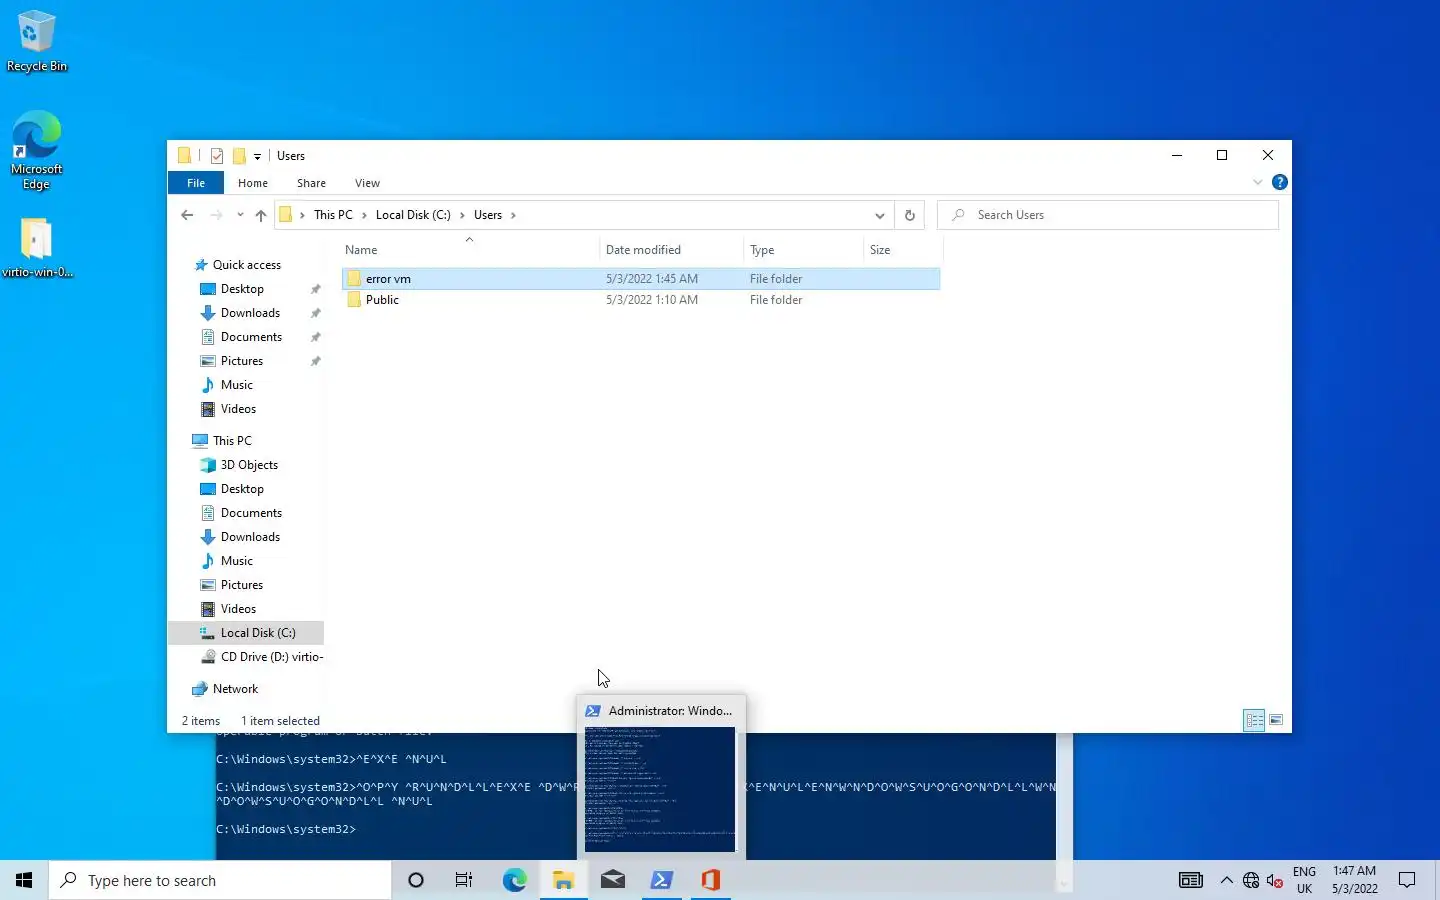Open Customize Quick Access Toolbar dropdown
The width and height of the screenshot is (1440, 900).
tap(257, 157)
